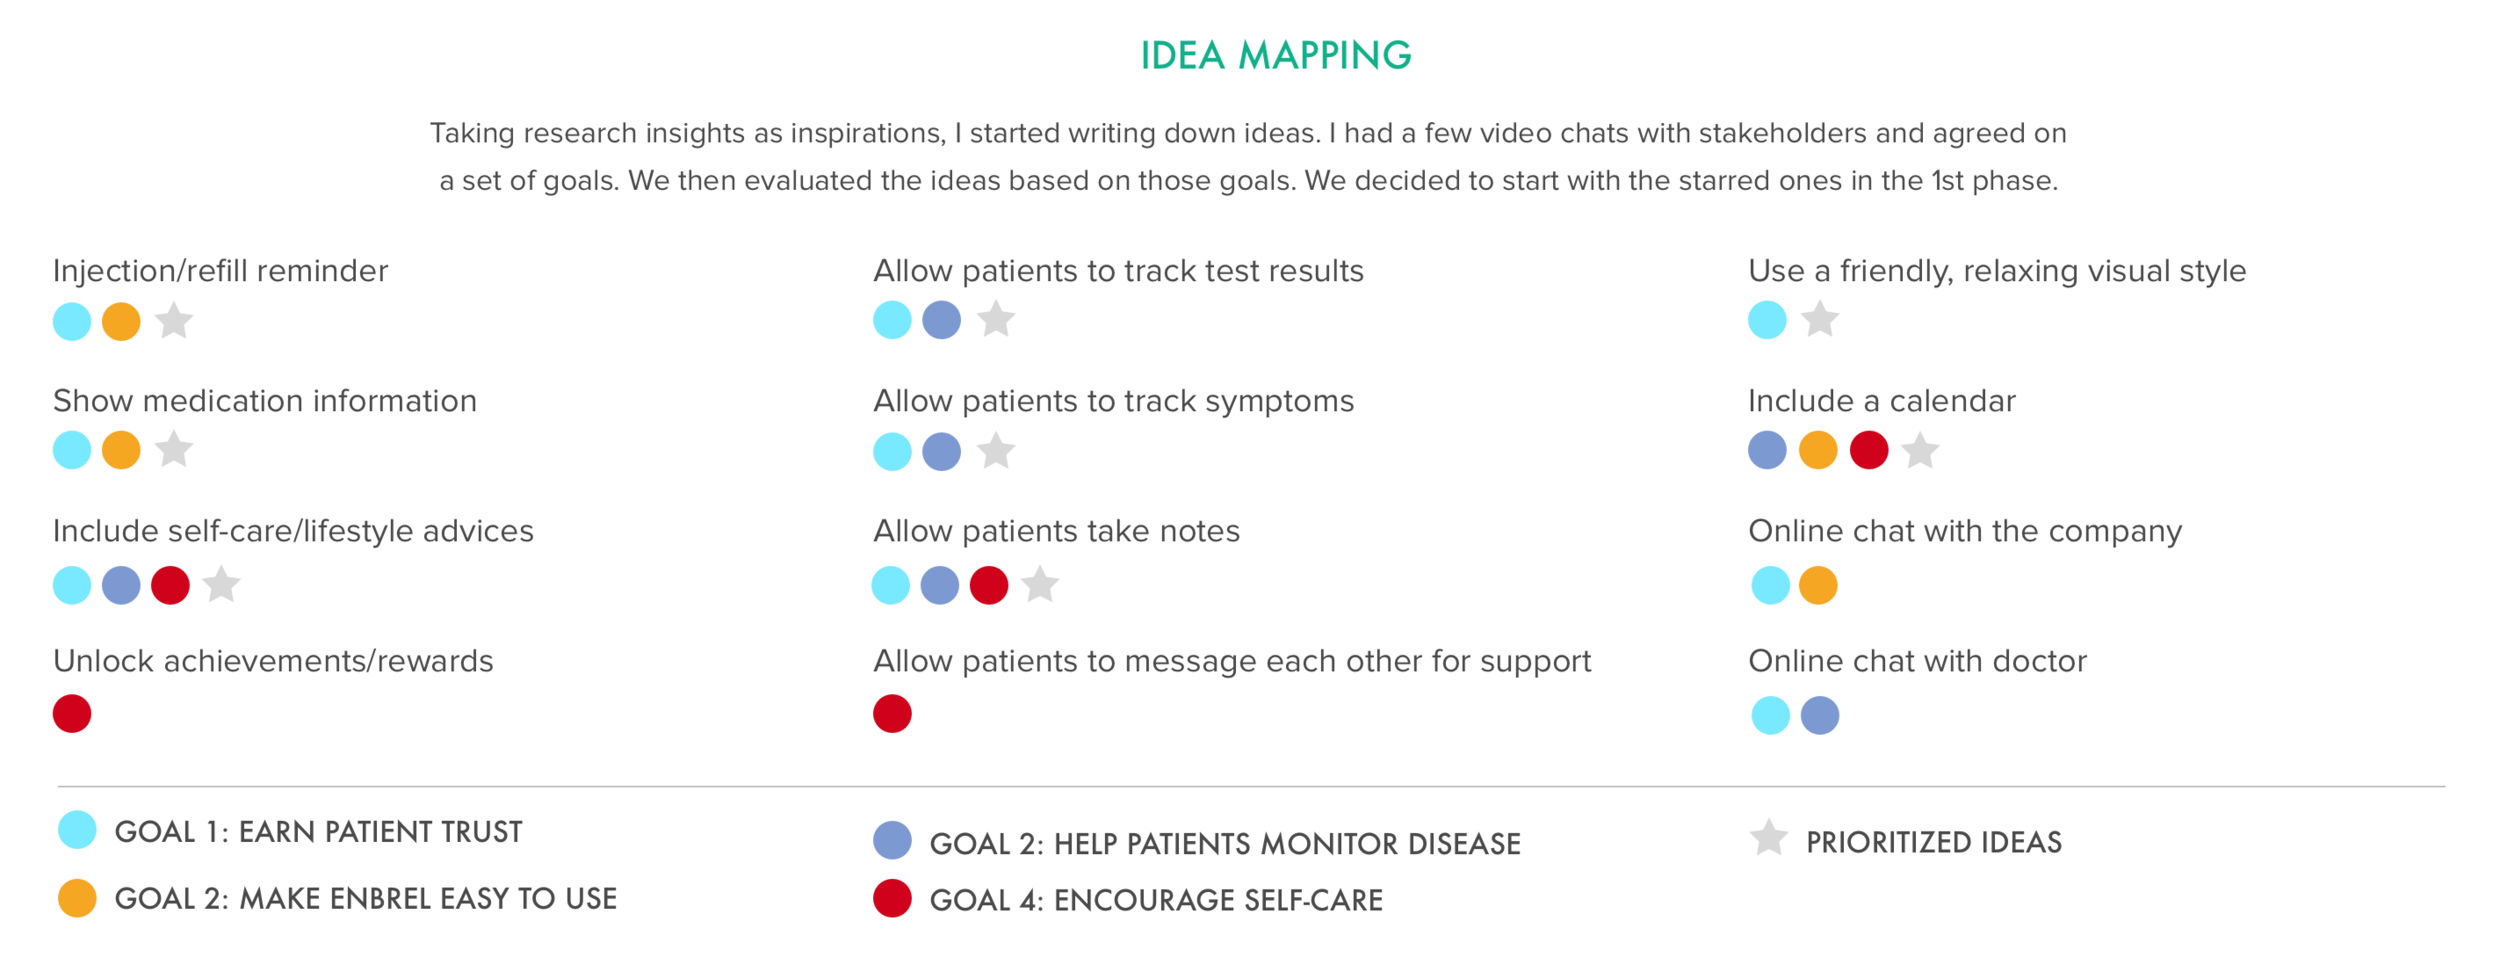Image resolution: width=2500 pixels, height=972 pixels.
Task: Click the red dot under message each other
Action: [892, 714]
